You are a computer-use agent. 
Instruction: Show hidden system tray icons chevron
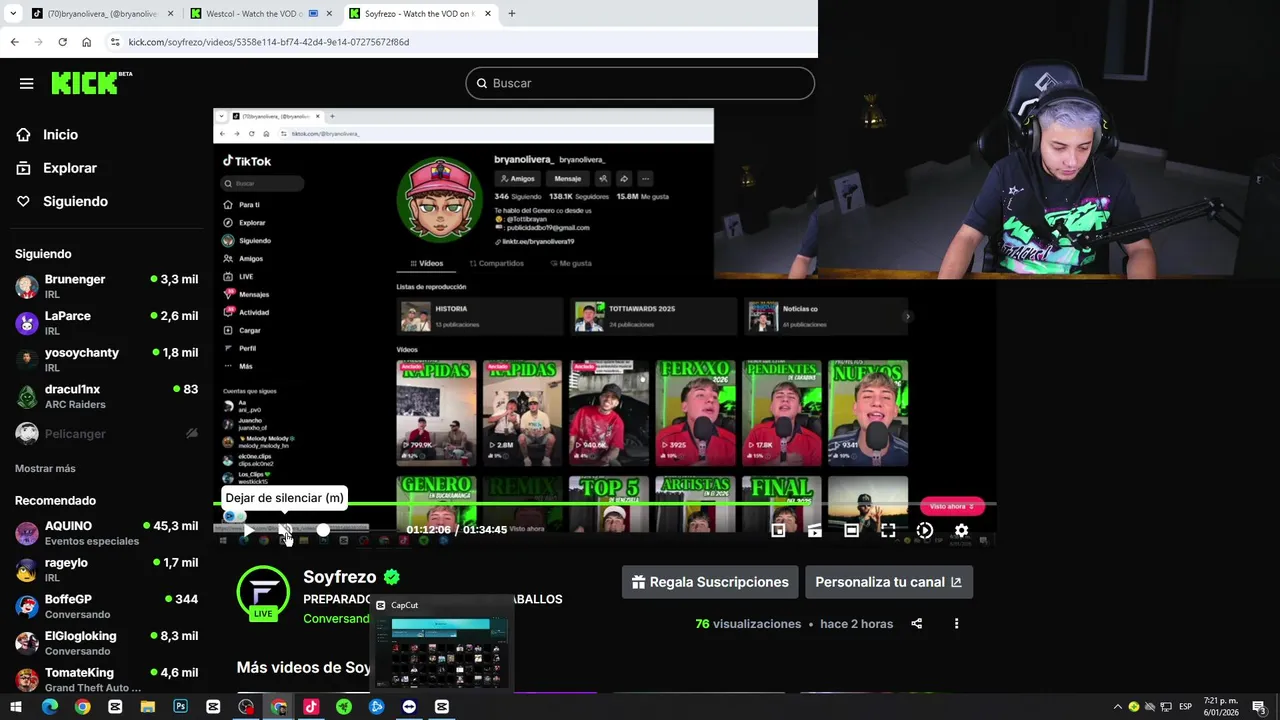(x=1118, y=707)
